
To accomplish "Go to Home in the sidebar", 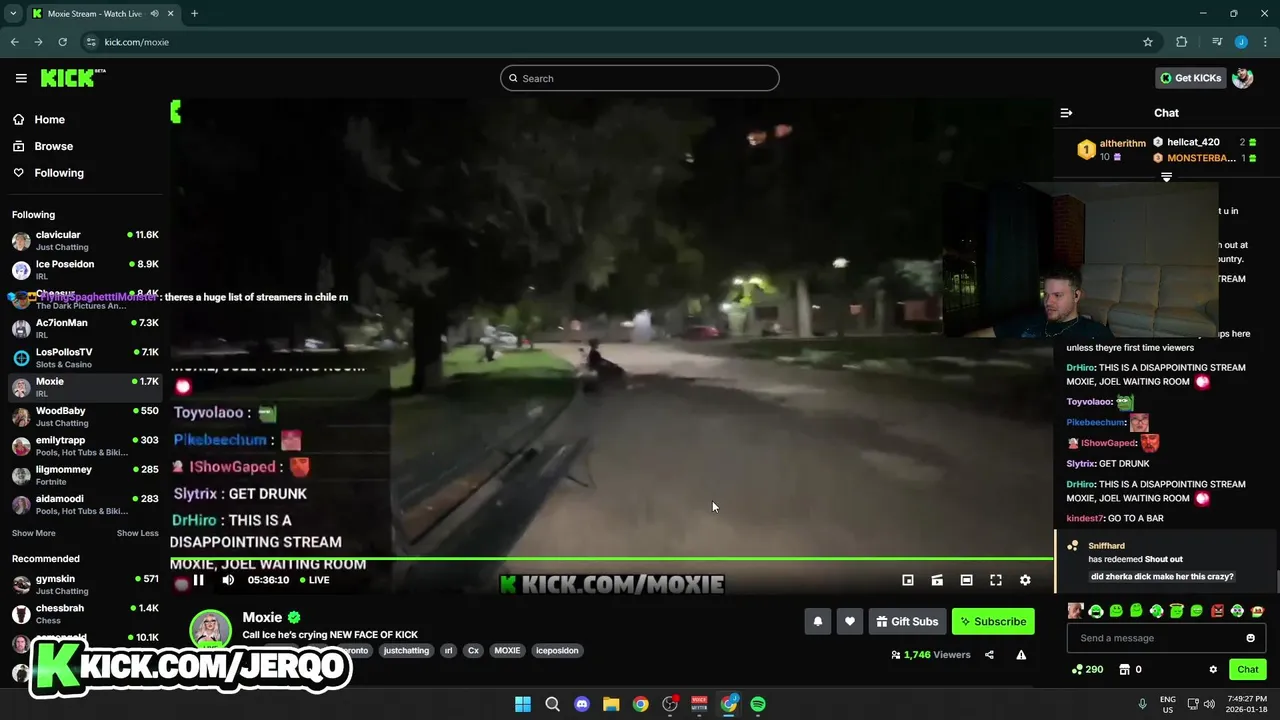I will coord(49,119).
